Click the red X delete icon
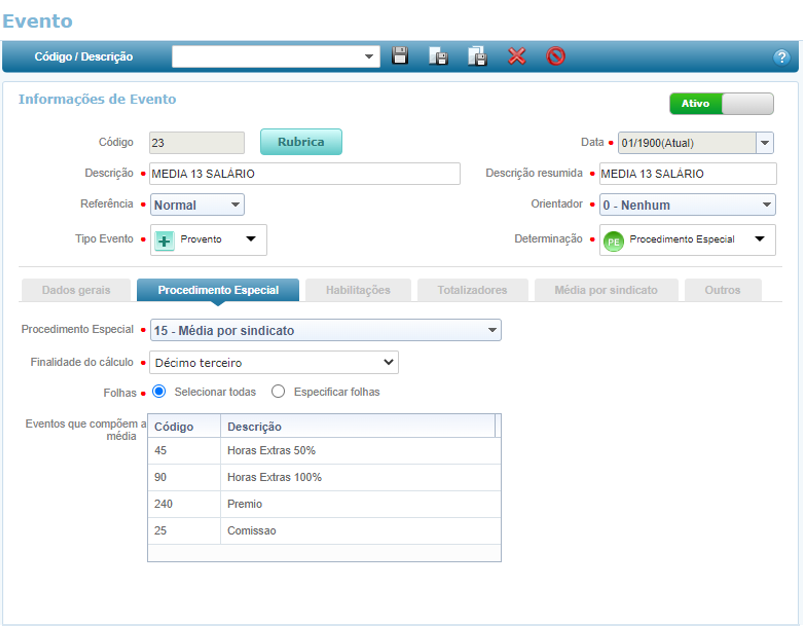This screenshot has height=631, width=803. tap(517, 57)
